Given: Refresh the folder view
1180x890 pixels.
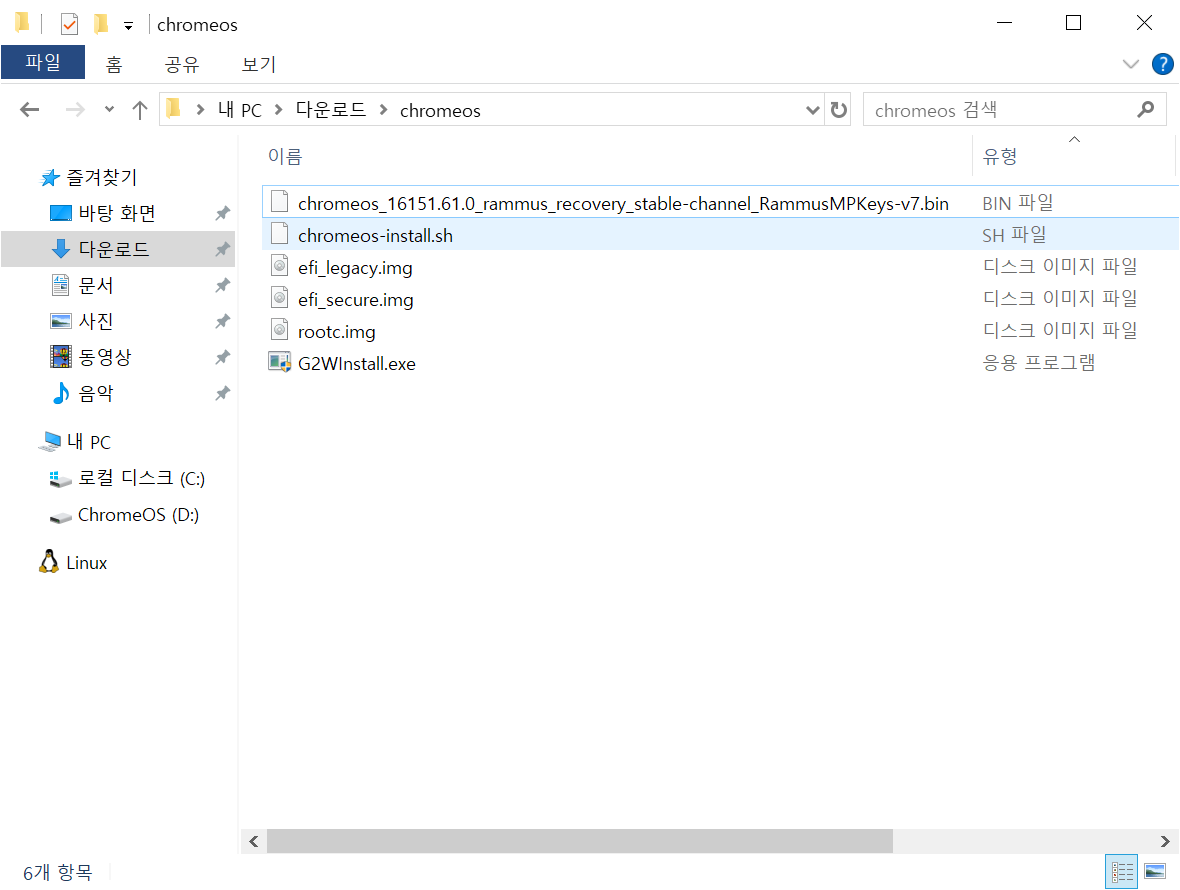Looking at the screenshot, I should pyautogui.click(x=838, y=110).
